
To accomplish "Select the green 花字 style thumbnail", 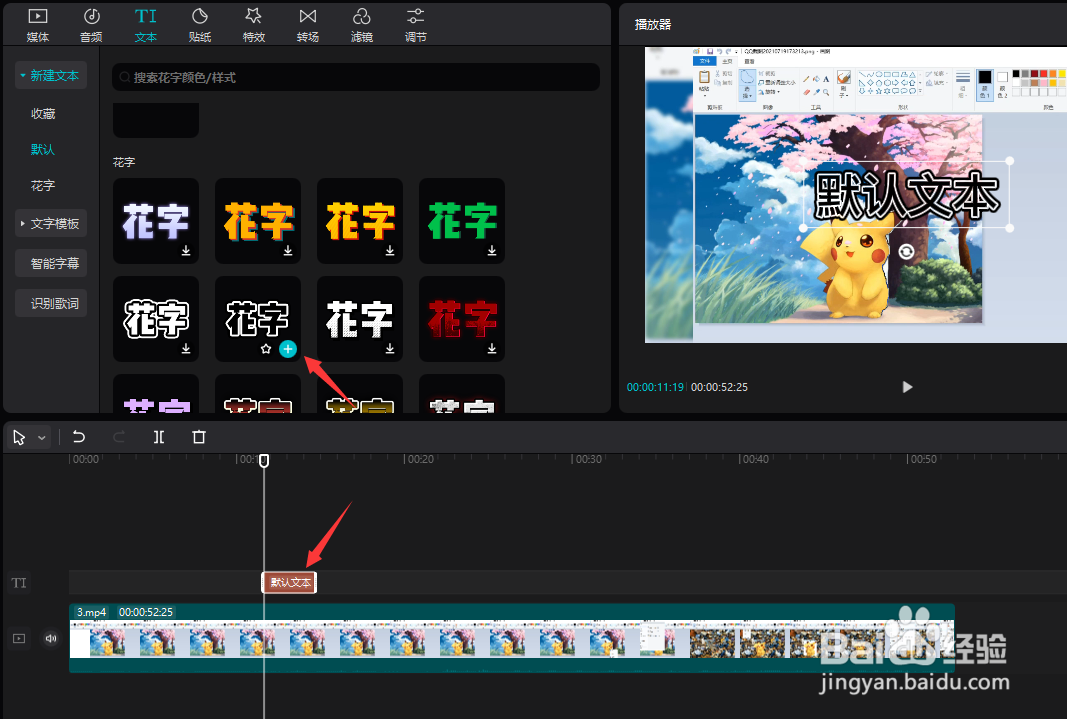I will tap(462, 220).
